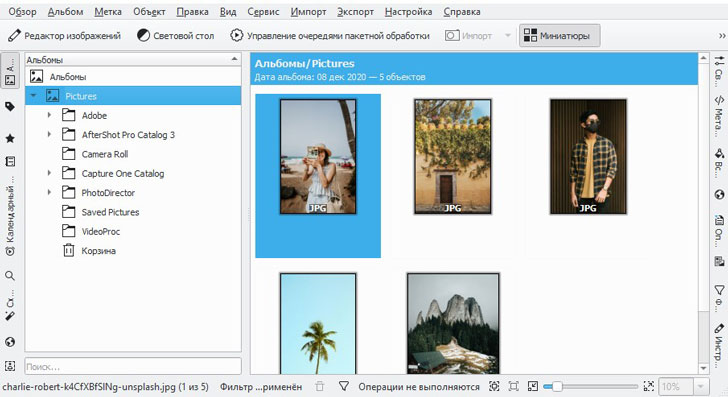The width and height of the screenshot is (728, 397).
Task: Select the Saved Pictures album
Action: [110, 212]
